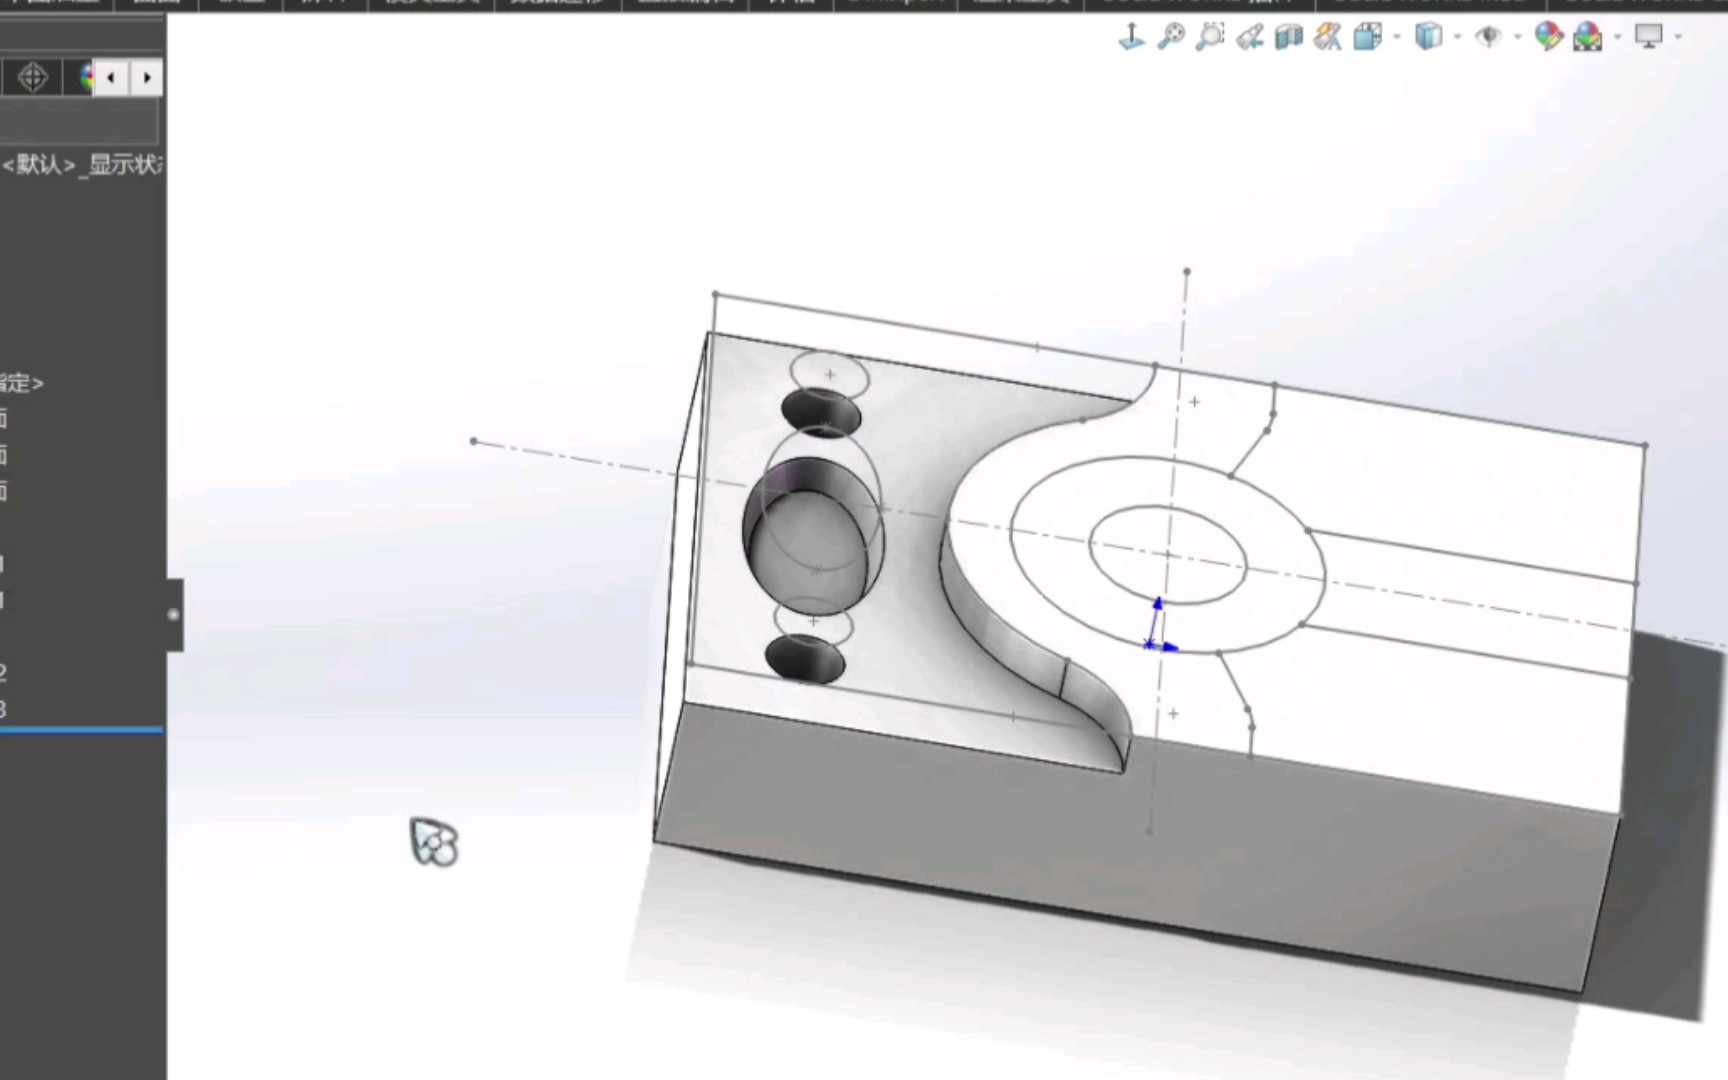Viewport: 1728px width, 1080px height.
Task: Click the Edit Appearance colored sphere icon
Action: [1548, 37]
